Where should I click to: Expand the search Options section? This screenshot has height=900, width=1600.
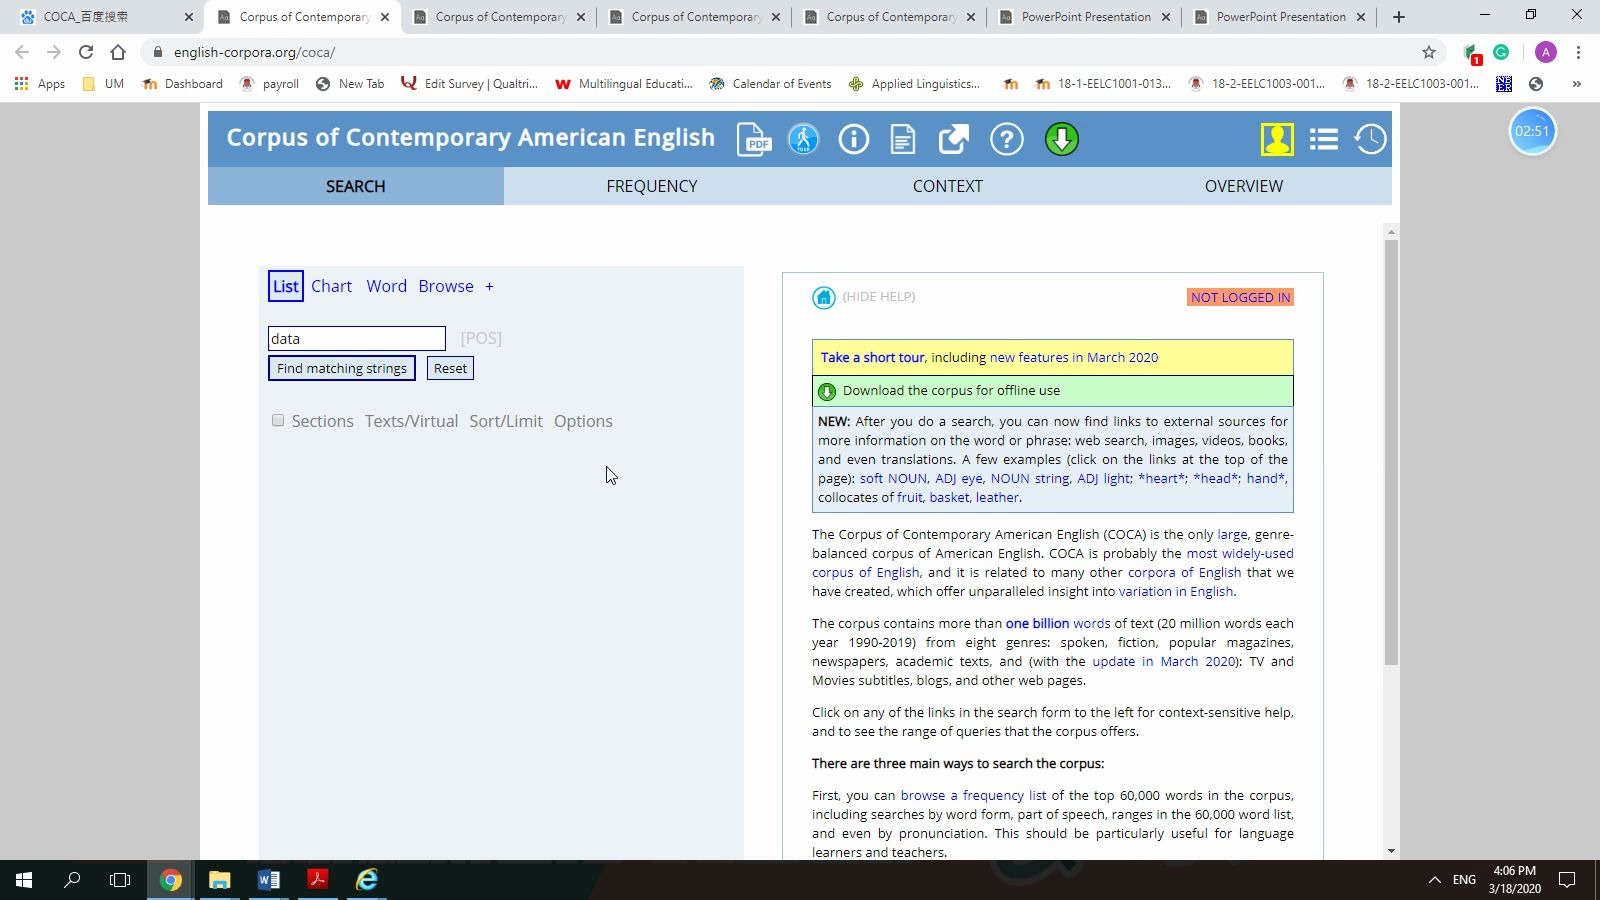click(583, 422)
